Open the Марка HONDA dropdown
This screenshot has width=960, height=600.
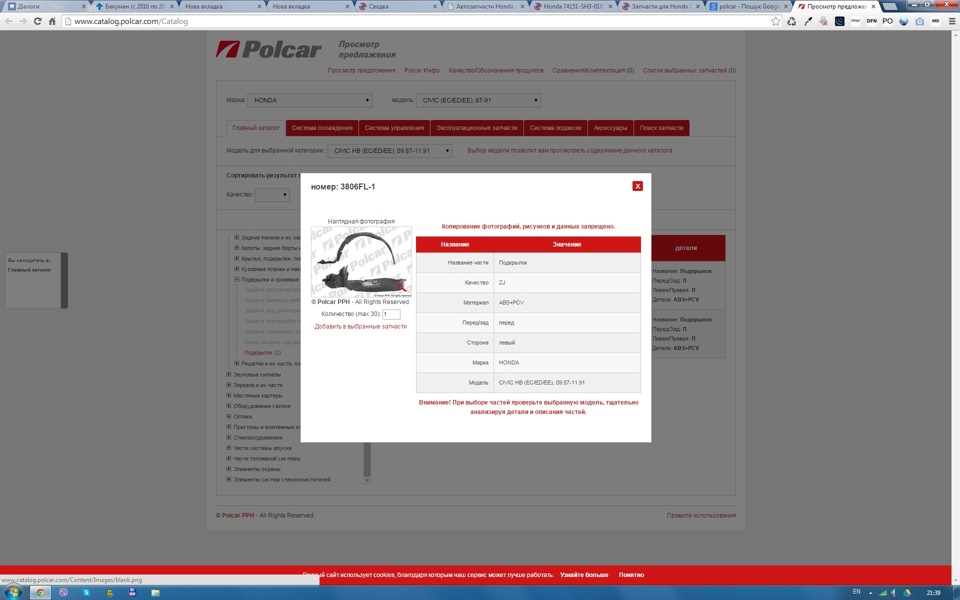(310, 100)
